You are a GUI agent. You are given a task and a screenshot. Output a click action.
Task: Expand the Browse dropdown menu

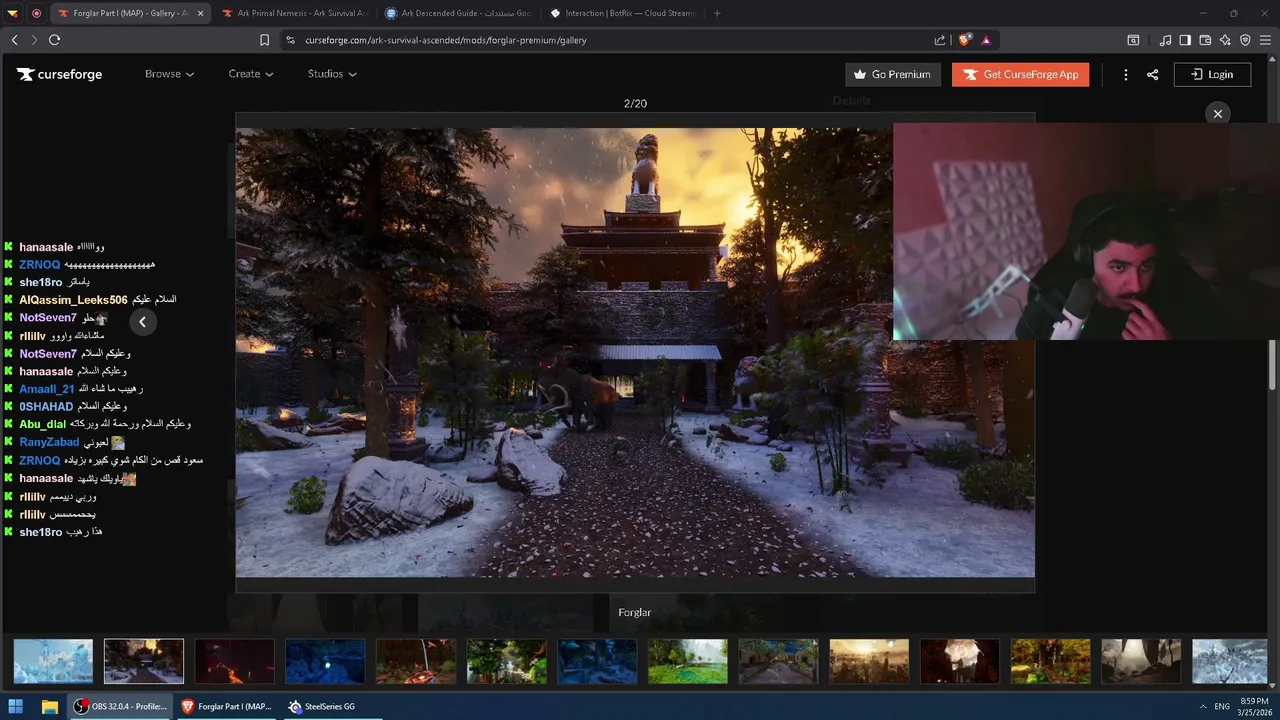click(x=169, y=74)
